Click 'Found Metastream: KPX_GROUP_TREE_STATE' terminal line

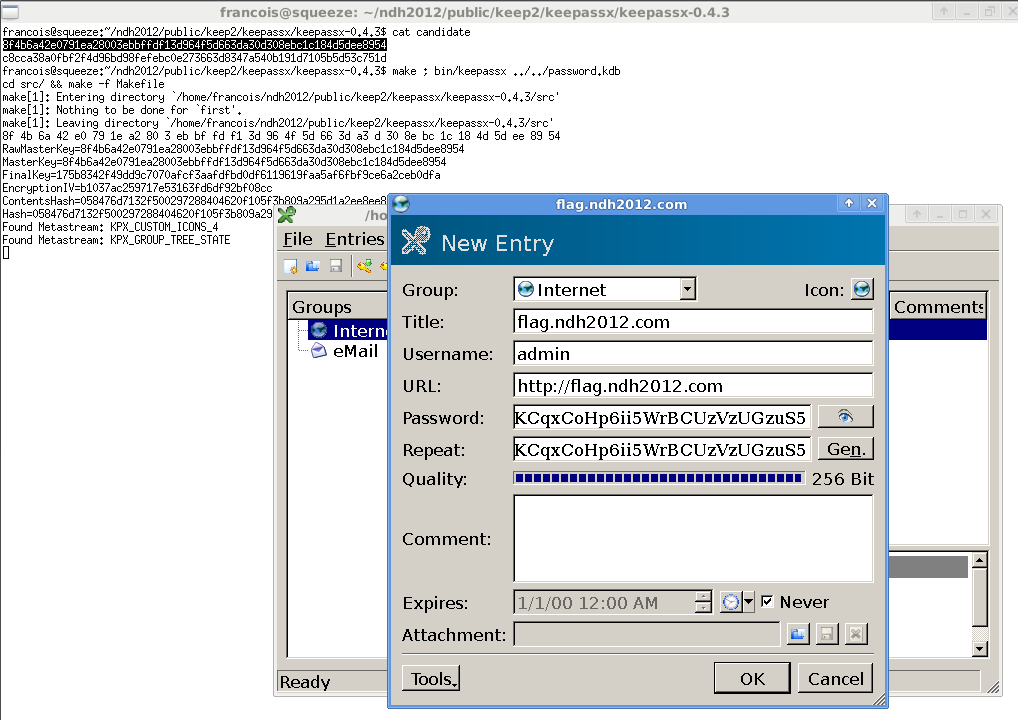point(116,240)
